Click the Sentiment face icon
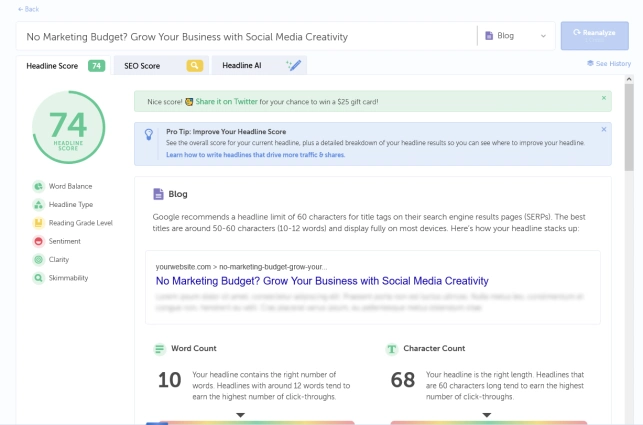This screenshot has height=425, width=643. (x=38, y=241)
